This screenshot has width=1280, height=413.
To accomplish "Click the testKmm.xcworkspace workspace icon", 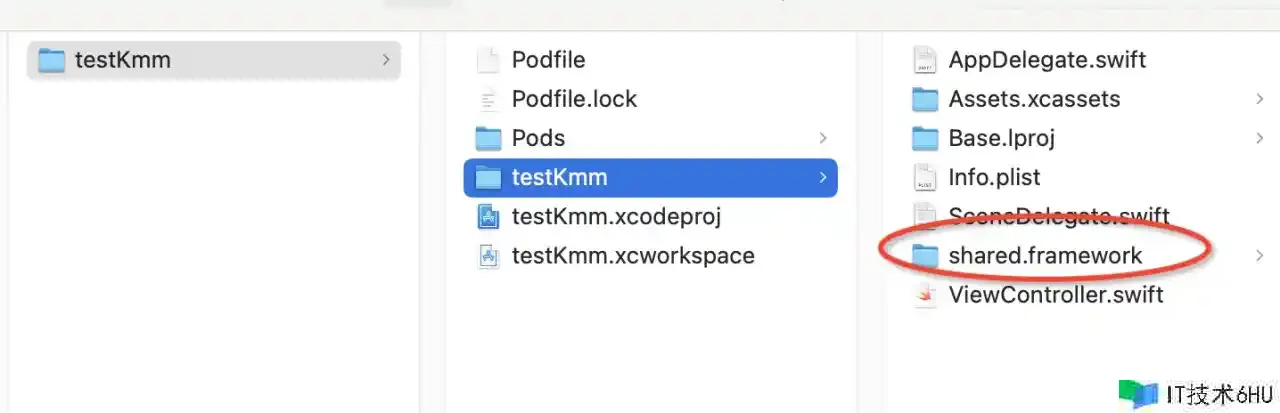I will click(x=488, y=255).
